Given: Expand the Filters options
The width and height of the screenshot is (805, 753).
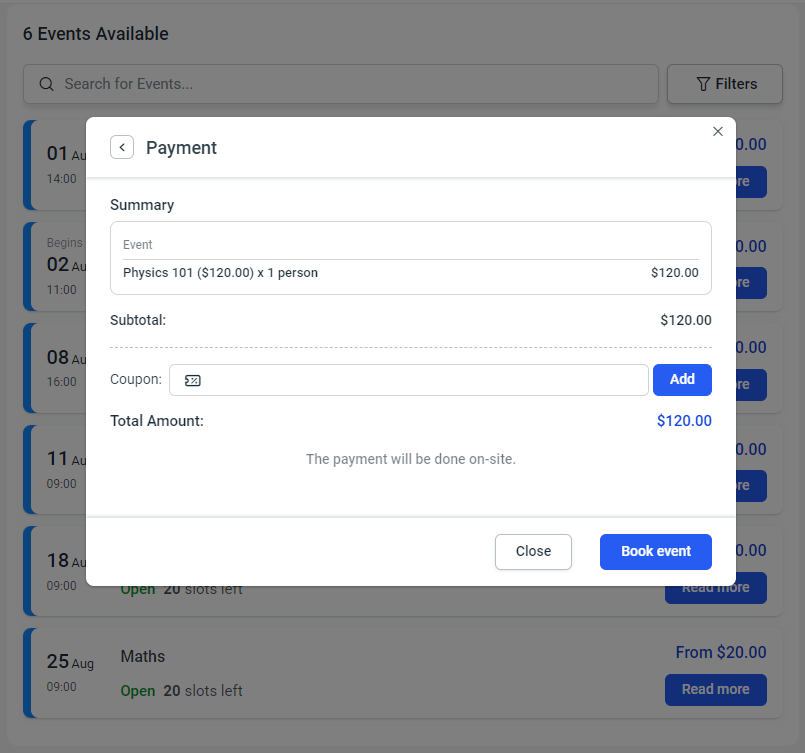Looking at the screenshot, I should click(725, 84).
